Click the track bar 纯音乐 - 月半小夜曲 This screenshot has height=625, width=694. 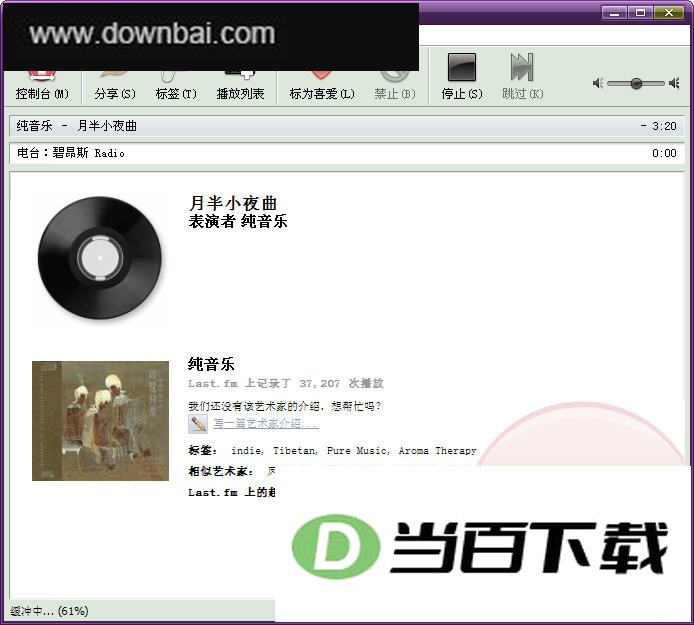[x=347, y=126]
